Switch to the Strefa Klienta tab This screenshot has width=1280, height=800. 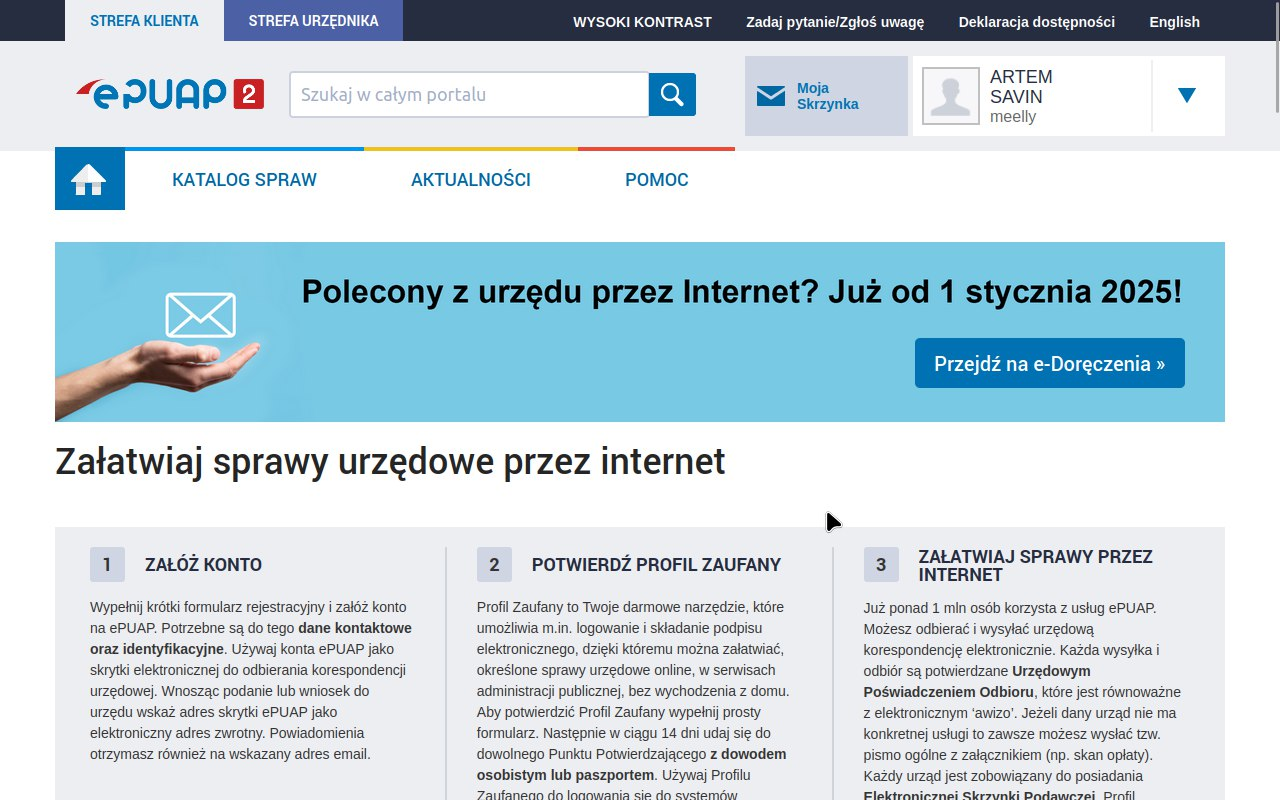click(x=144, y=21)
